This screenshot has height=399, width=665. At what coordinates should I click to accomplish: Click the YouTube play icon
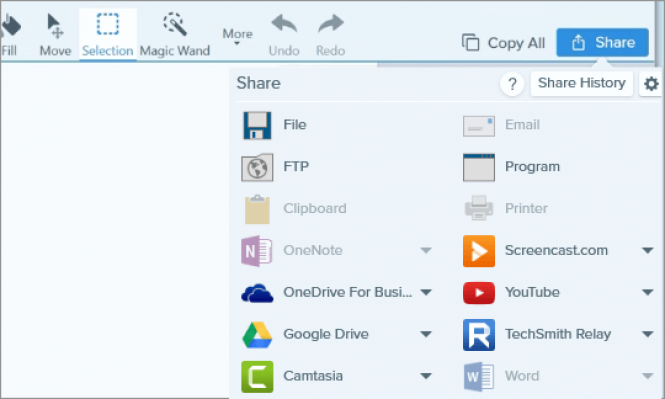click(x=479, y=293)
